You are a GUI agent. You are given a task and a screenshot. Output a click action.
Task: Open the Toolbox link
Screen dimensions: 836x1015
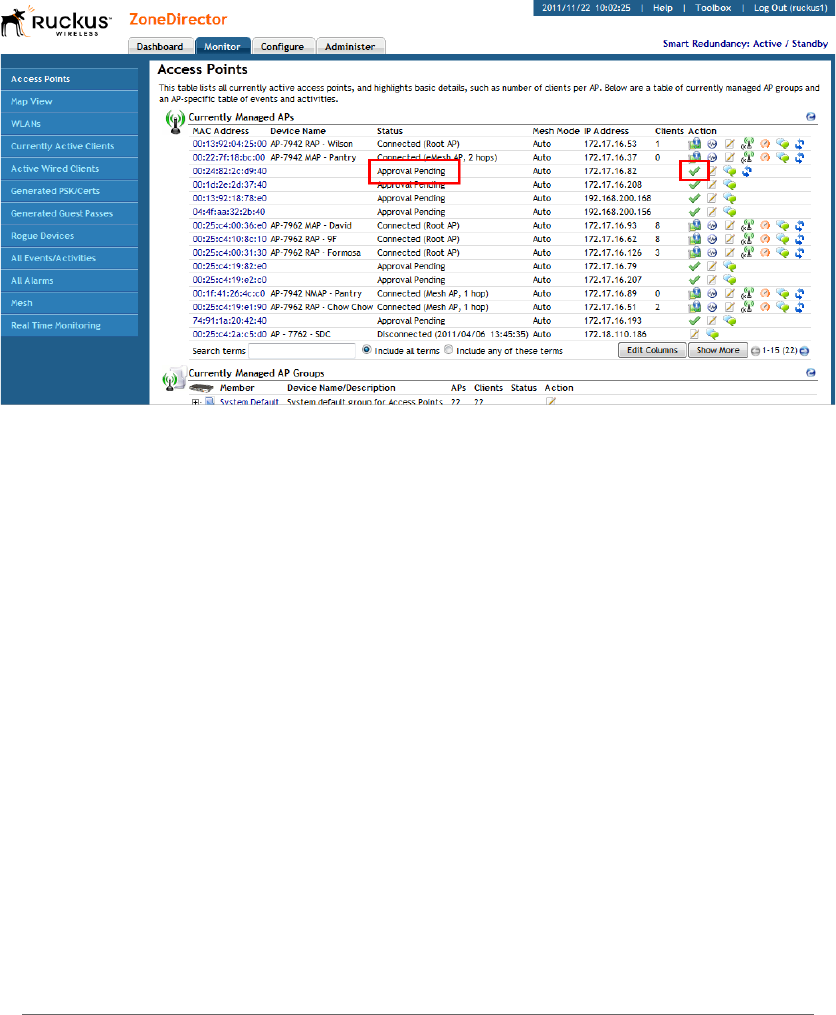(713, 8)
